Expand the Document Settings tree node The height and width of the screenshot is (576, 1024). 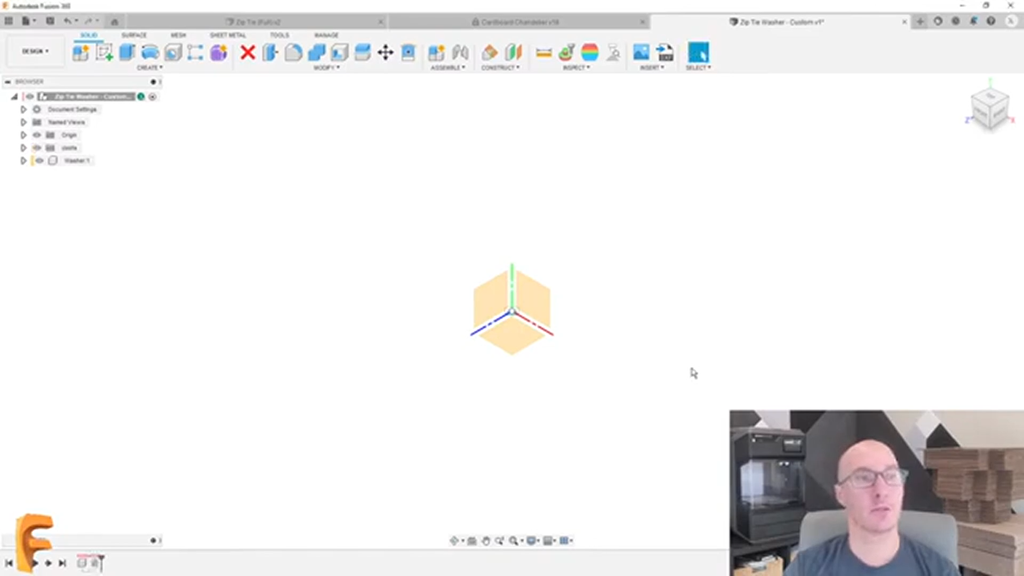click(x=24, y=109)
